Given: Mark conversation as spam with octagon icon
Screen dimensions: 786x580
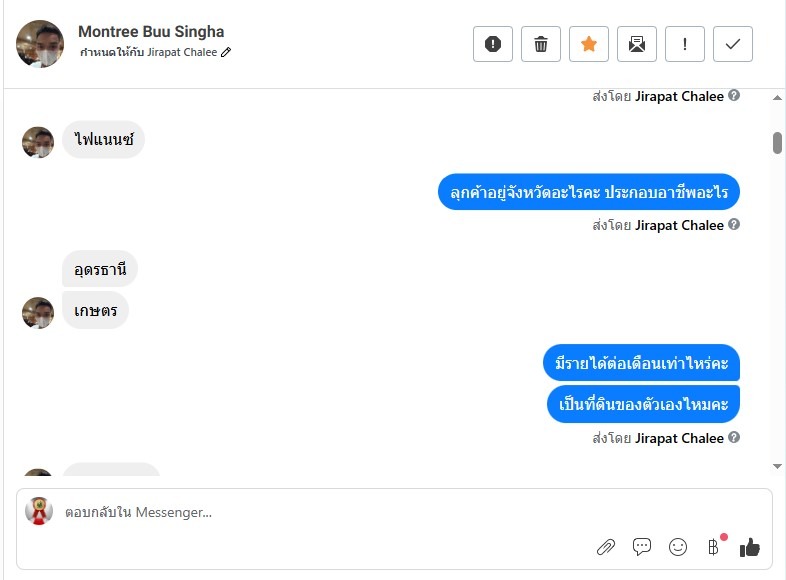Looking at the screenshot, I should click(493, 44).
